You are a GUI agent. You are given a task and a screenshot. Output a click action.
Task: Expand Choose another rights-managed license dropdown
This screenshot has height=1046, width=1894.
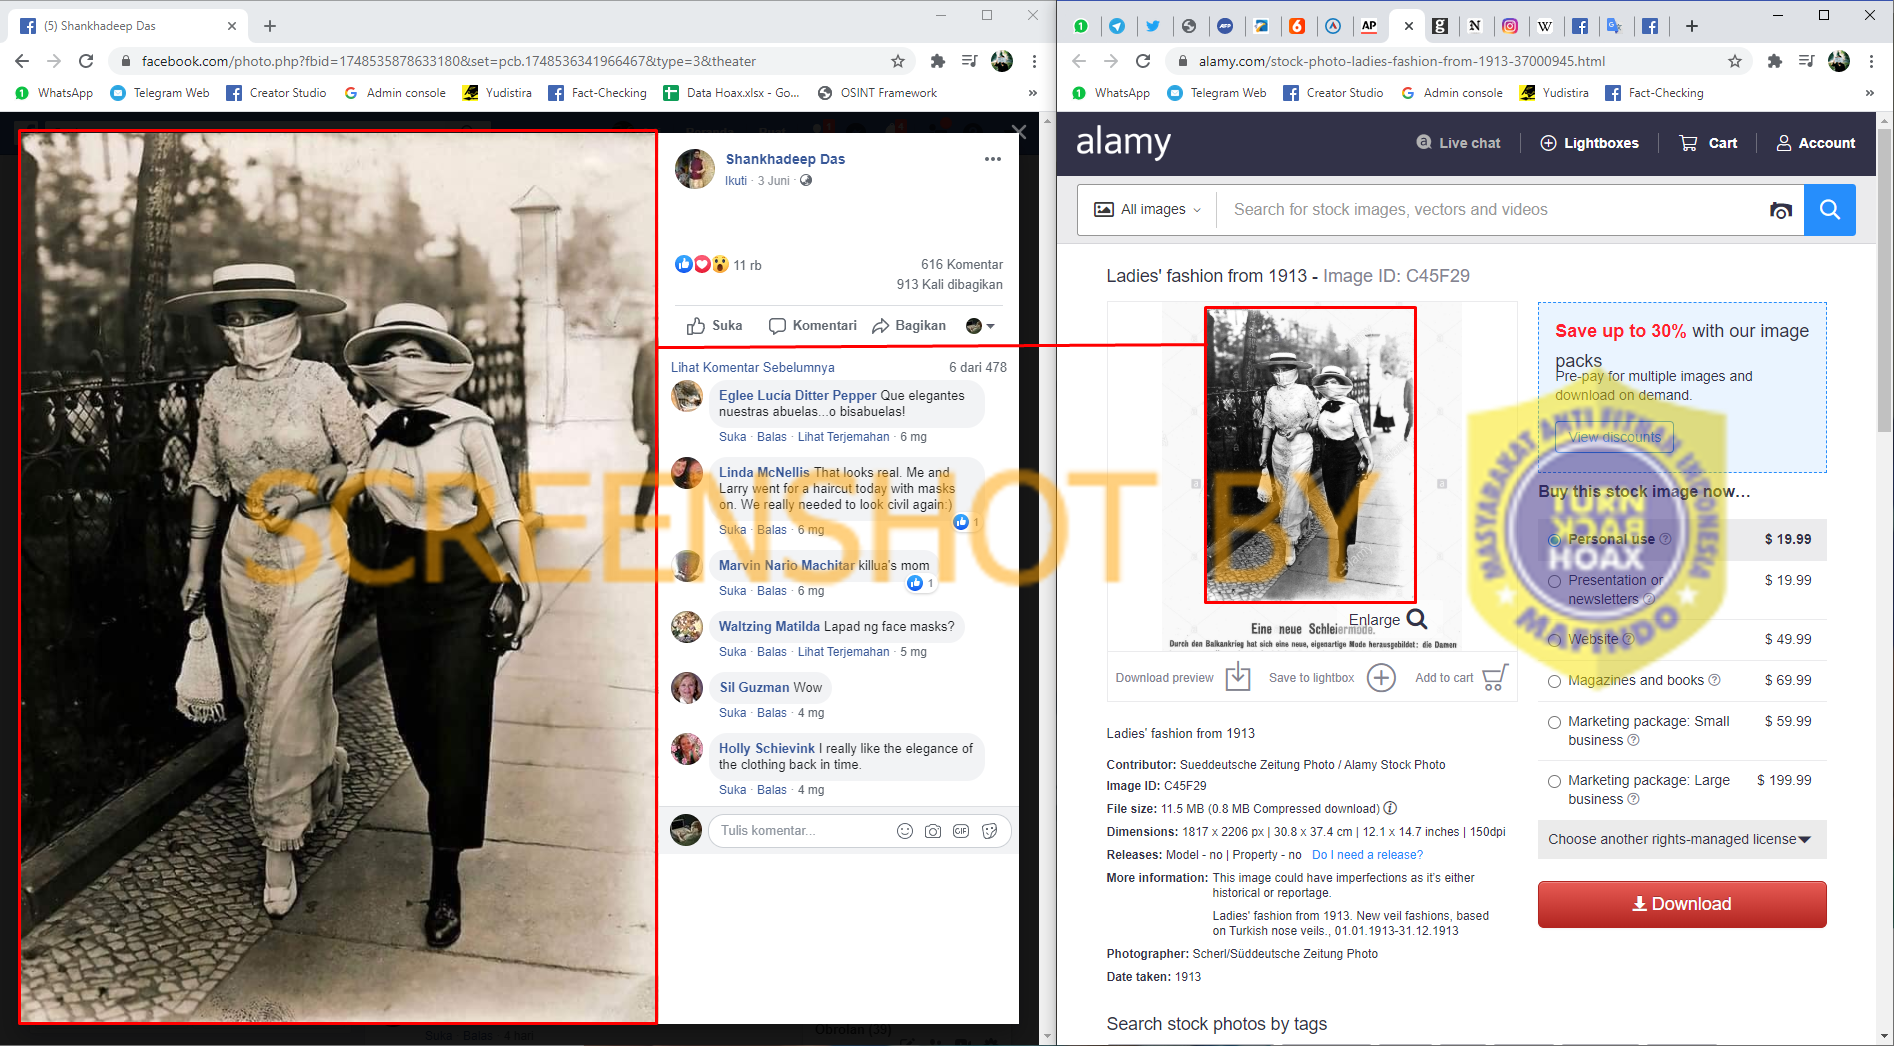click(x=1681, y=839)
